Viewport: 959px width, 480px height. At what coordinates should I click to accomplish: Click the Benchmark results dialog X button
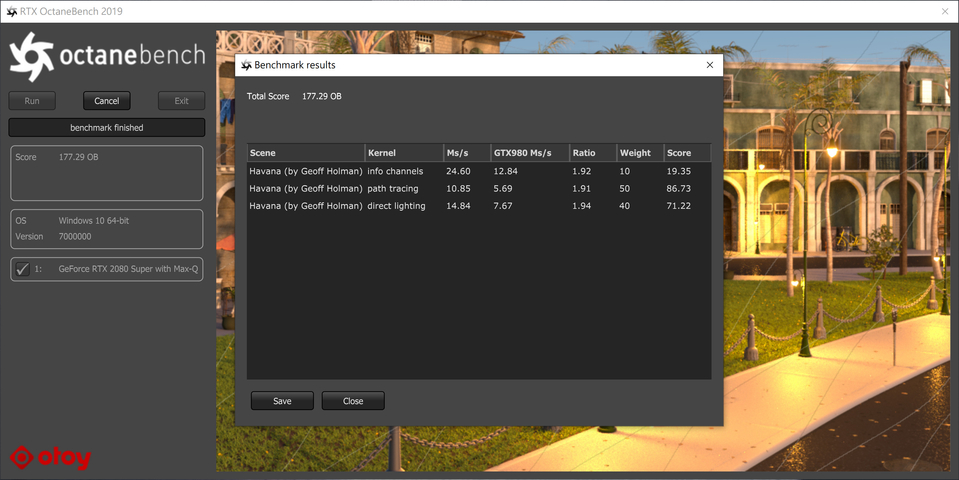[709, 65]
